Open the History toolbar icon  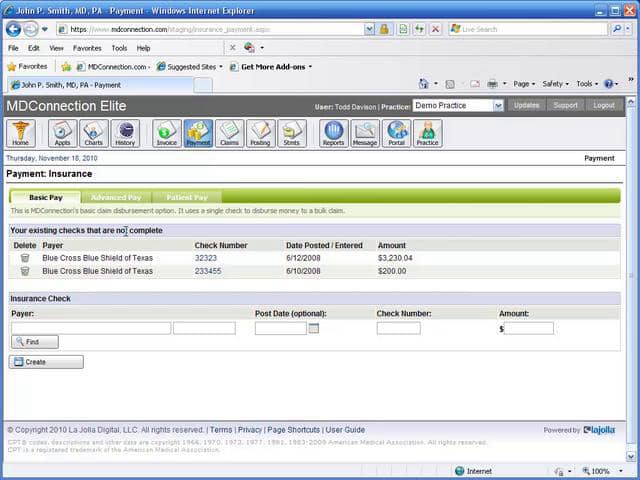tap(125, 133)
